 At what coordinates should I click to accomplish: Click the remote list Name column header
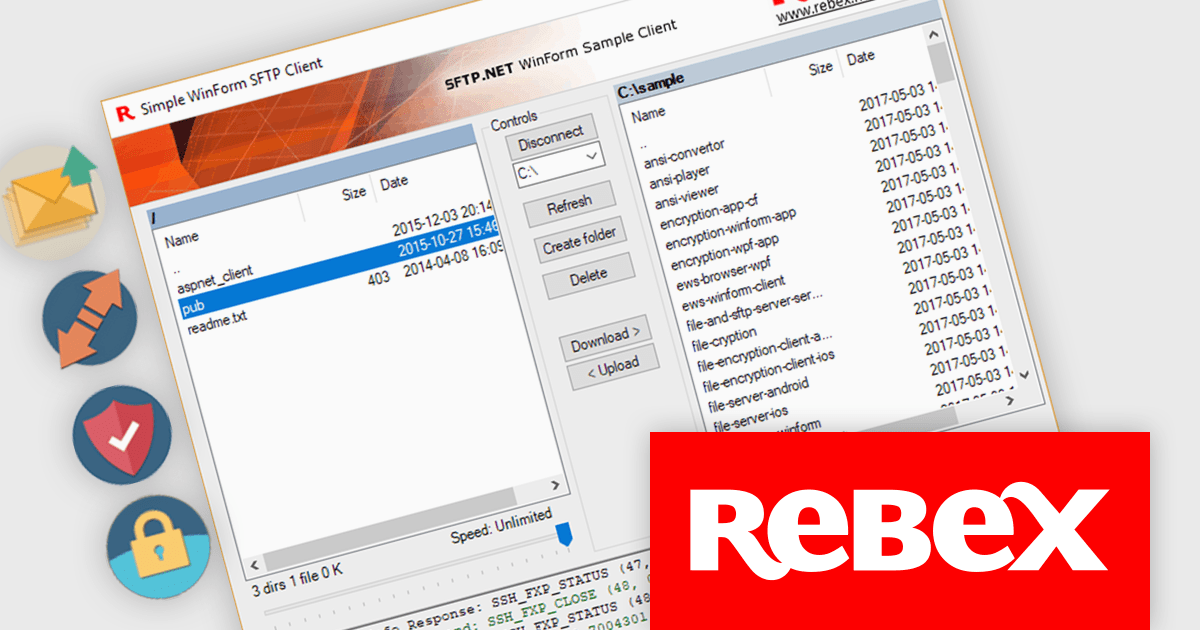182,240
